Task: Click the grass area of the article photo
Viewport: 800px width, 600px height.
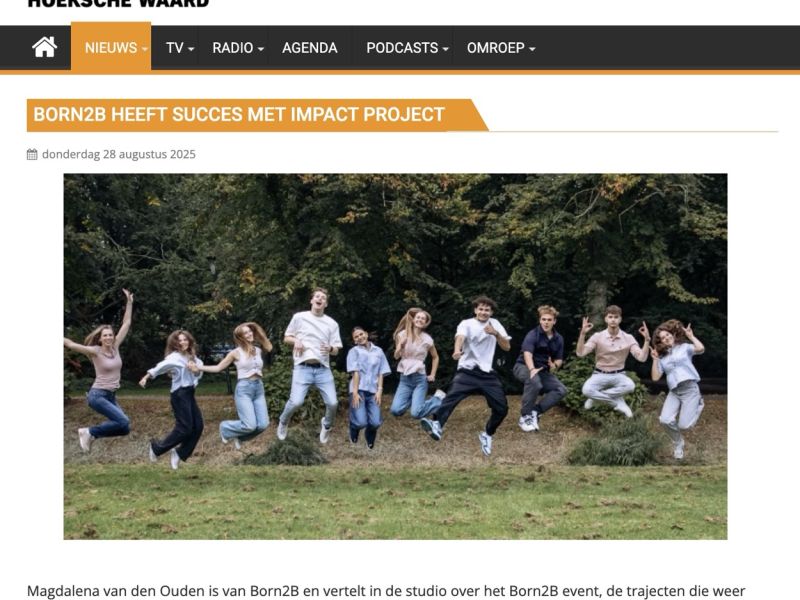Action: click(x=395, y=503)
